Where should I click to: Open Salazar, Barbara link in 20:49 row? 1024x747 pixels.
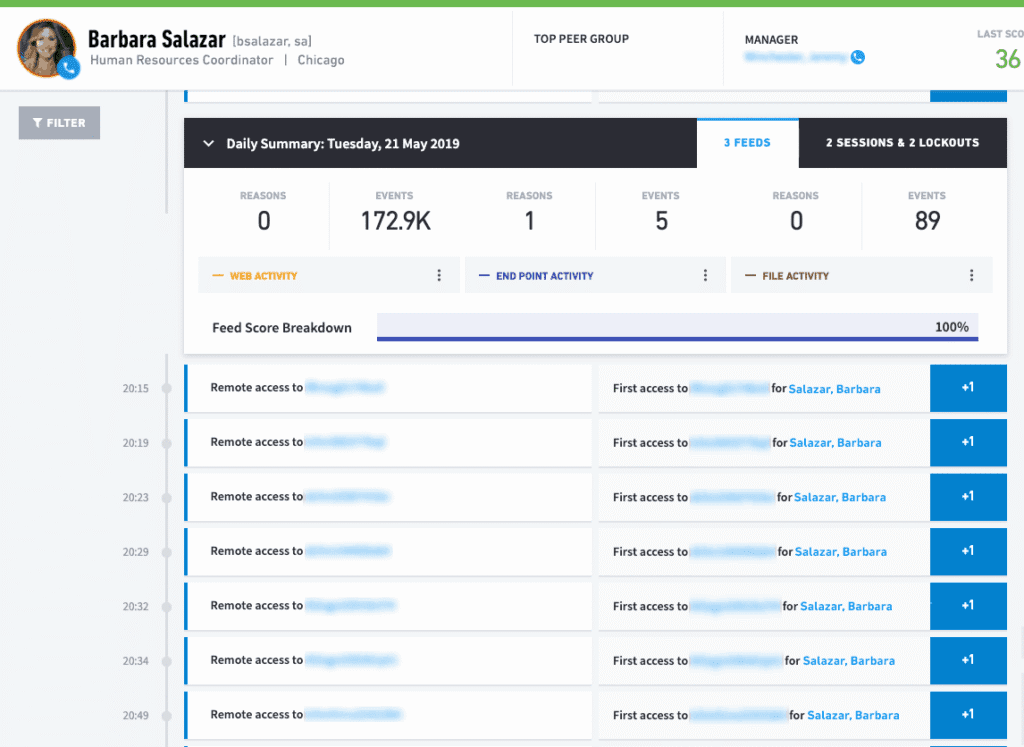(854, 716)
